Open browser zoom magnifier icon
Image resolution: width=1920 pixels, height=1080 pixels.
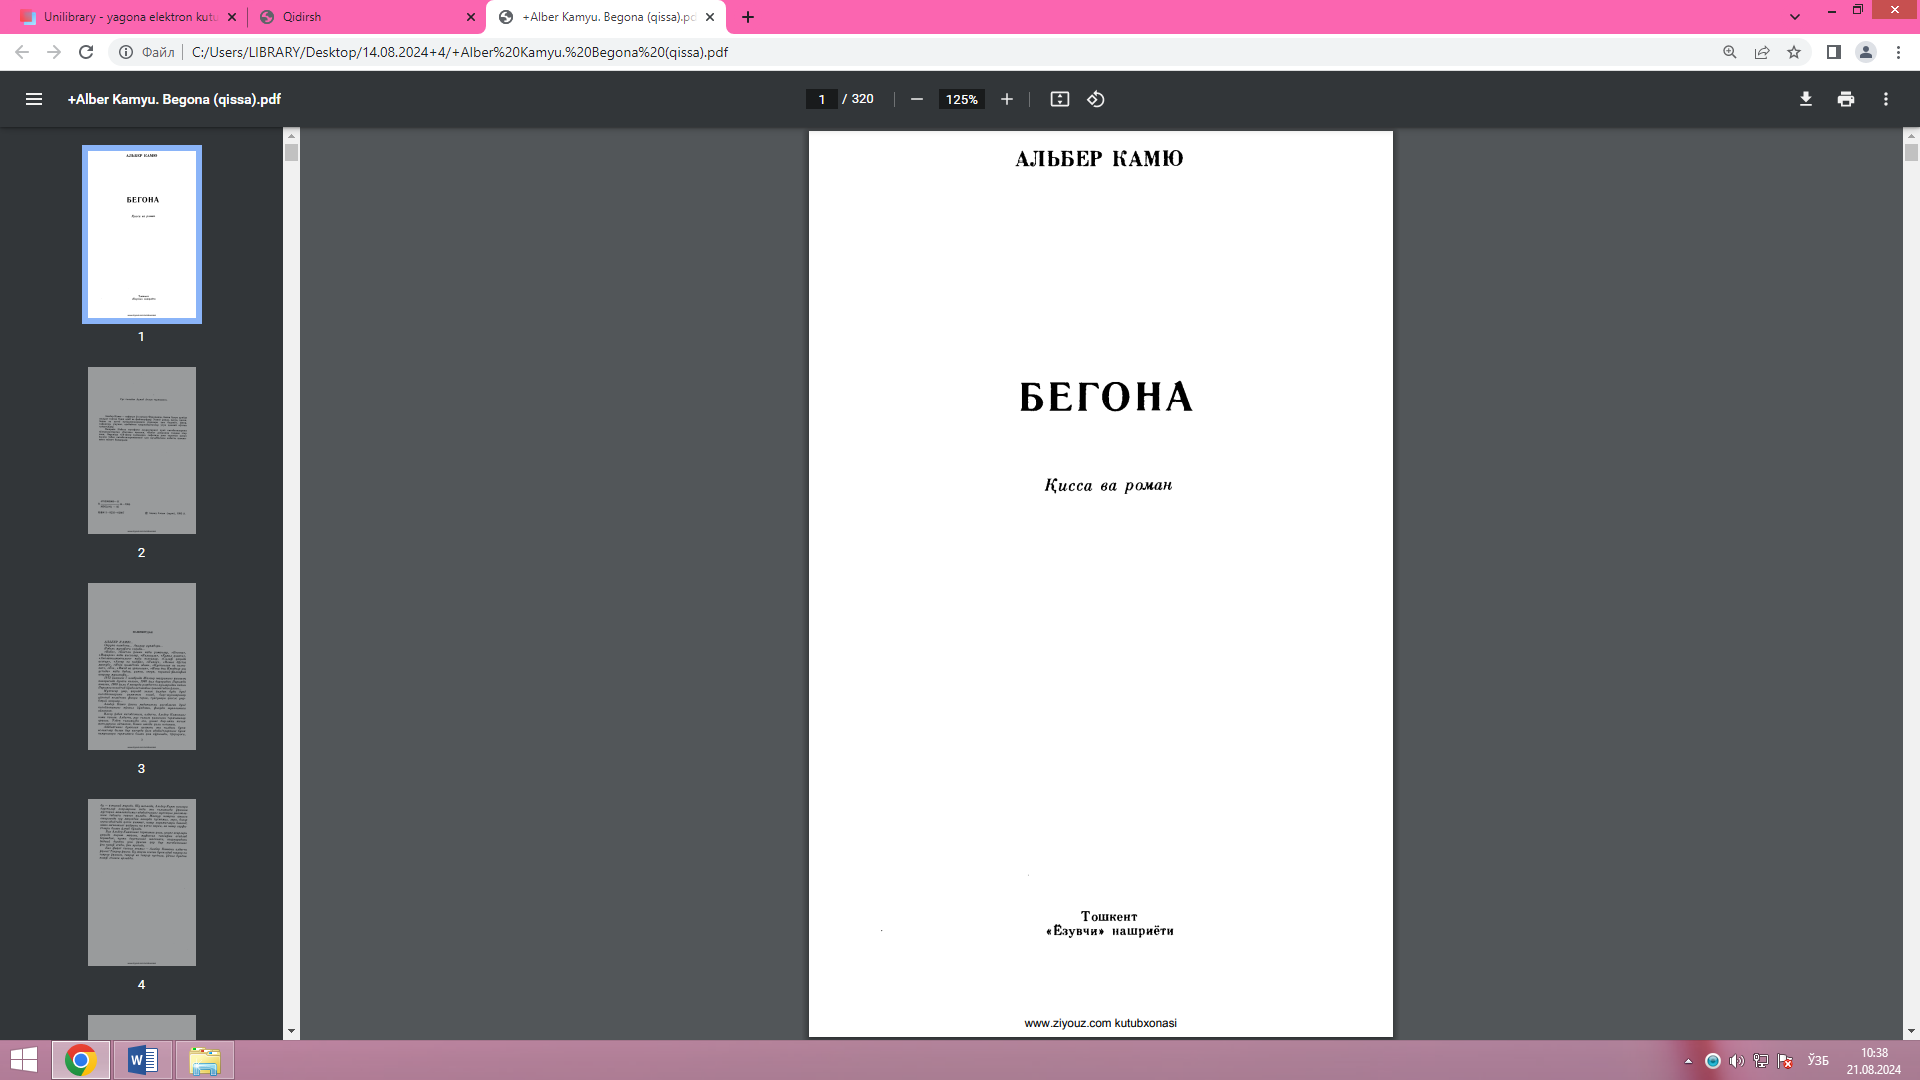coord(1730,52)
